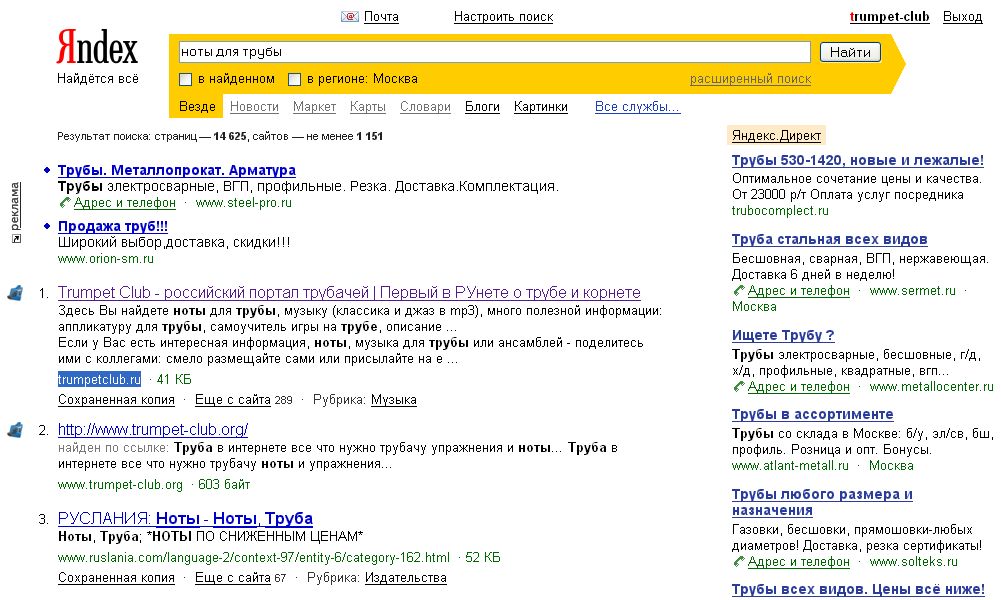Viewport: 1001px width, 600px height.
Task: Click the icon next to trumpet-club.org result
Action: (13, 430)
